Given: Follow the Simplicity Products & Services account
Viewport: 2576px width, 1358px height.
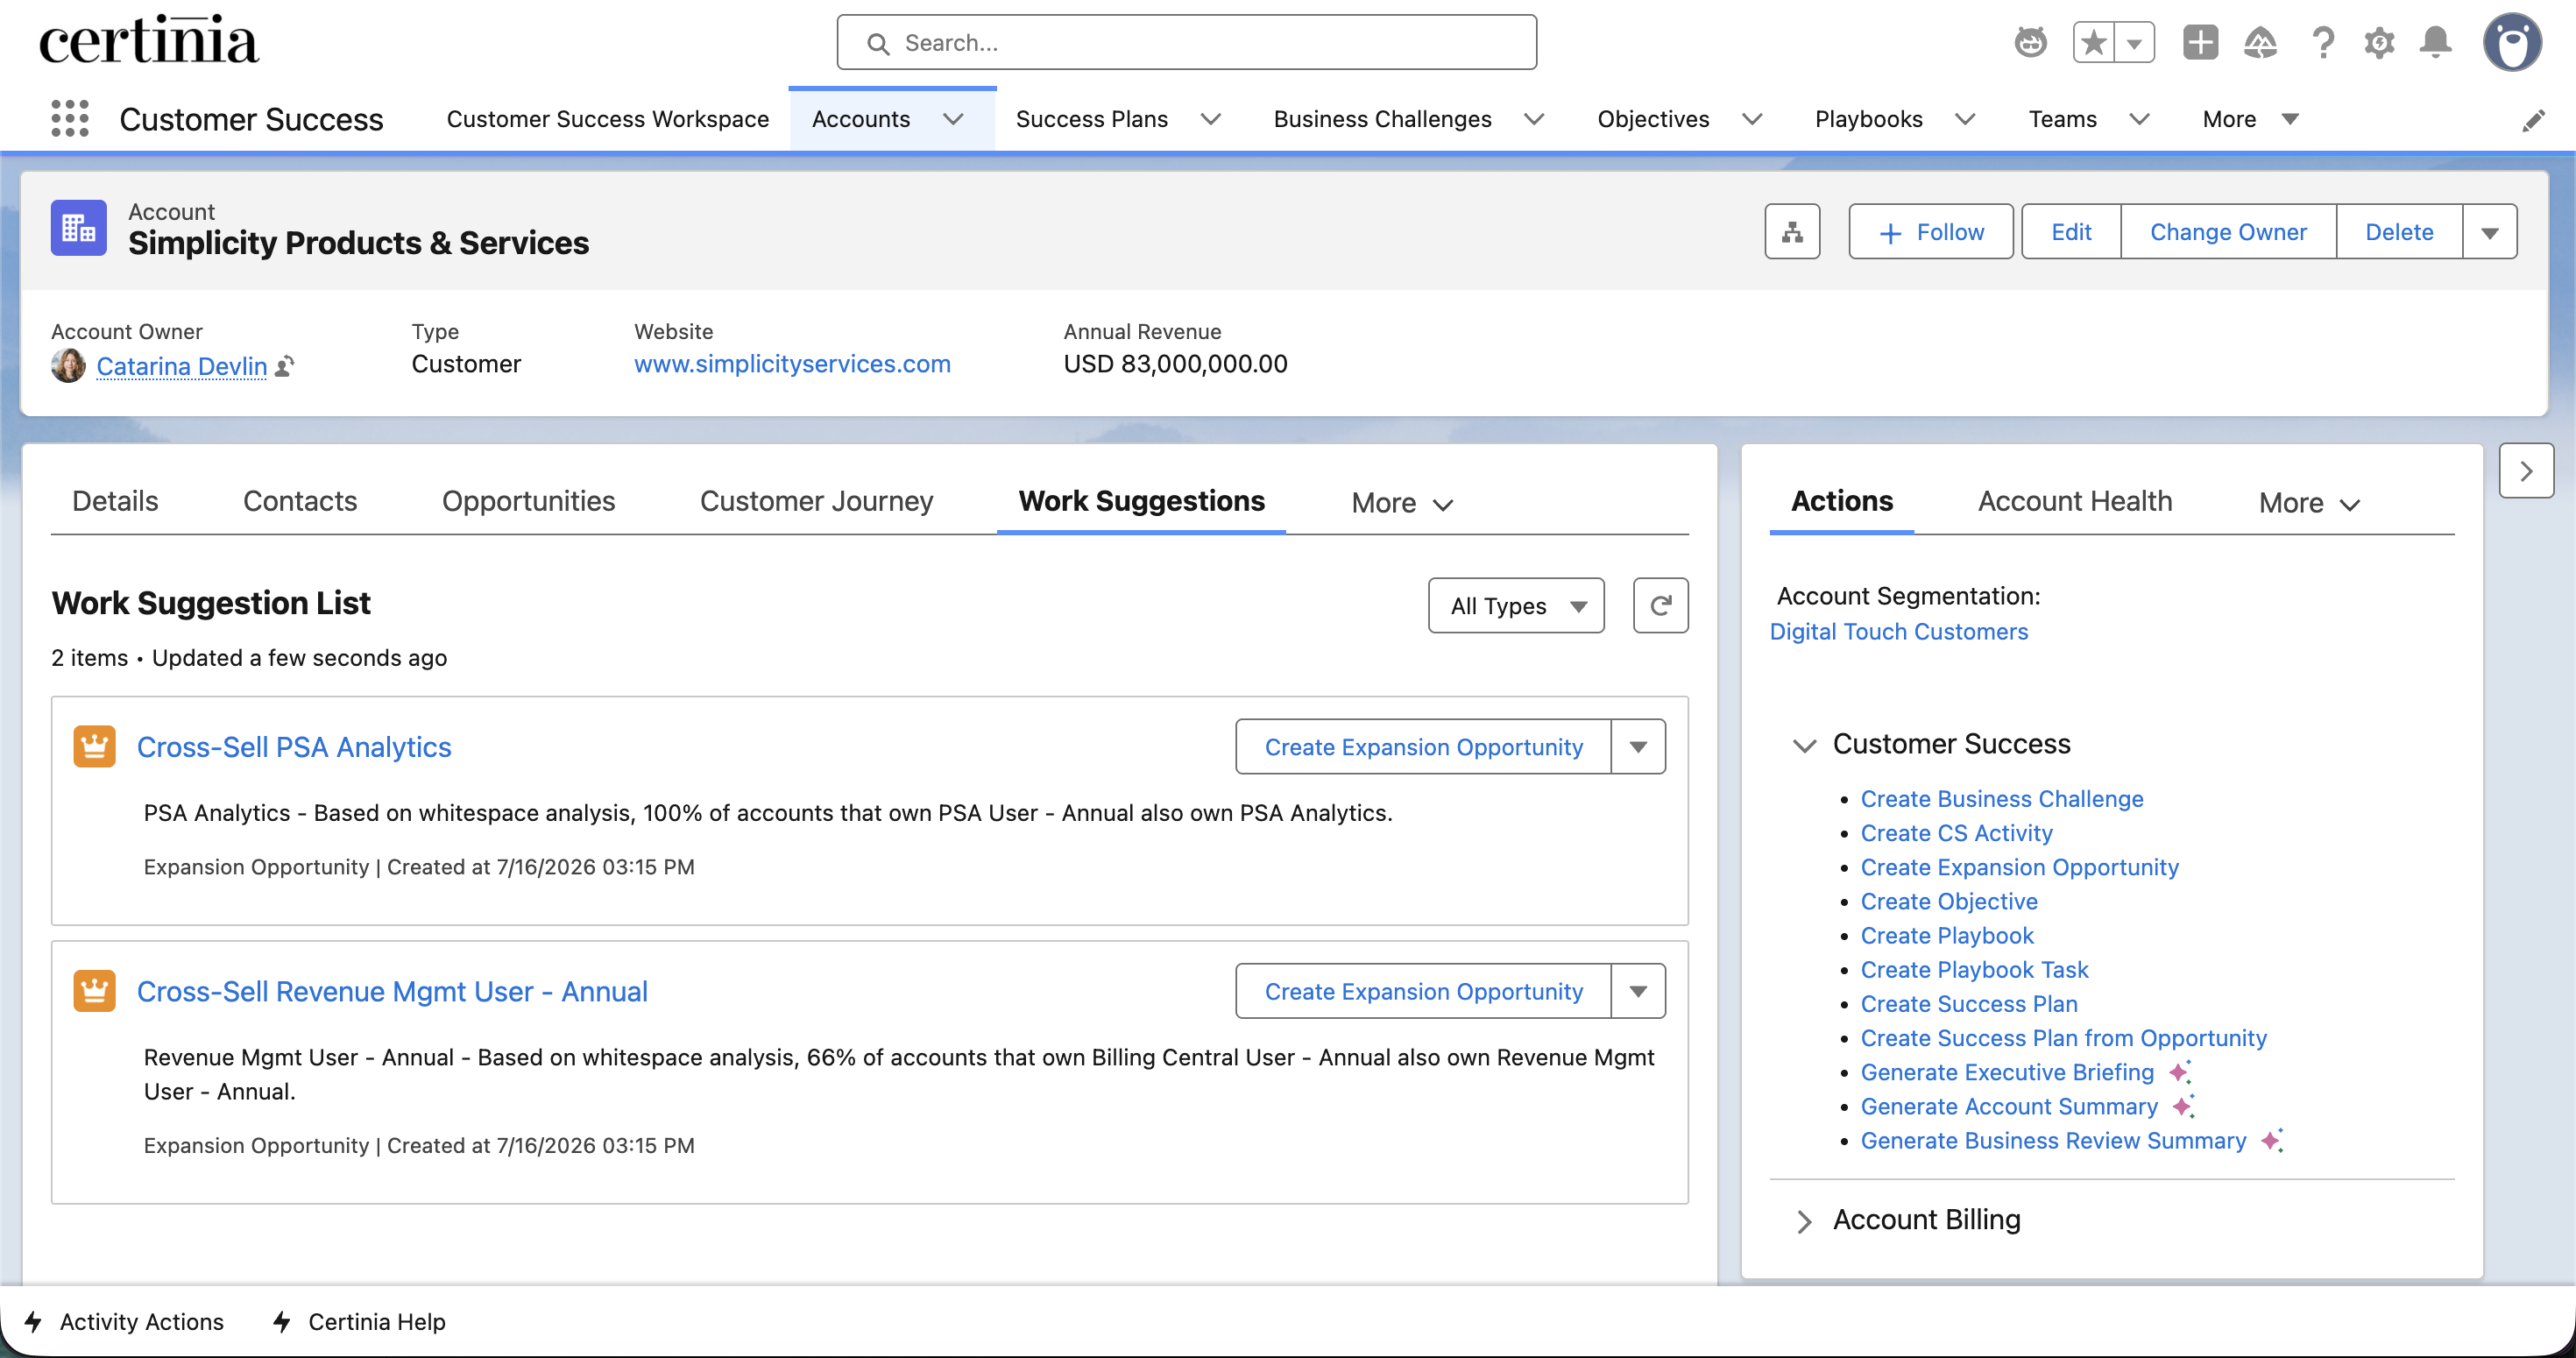Looking at the screenshot, I should click(x=1930, y=232).
